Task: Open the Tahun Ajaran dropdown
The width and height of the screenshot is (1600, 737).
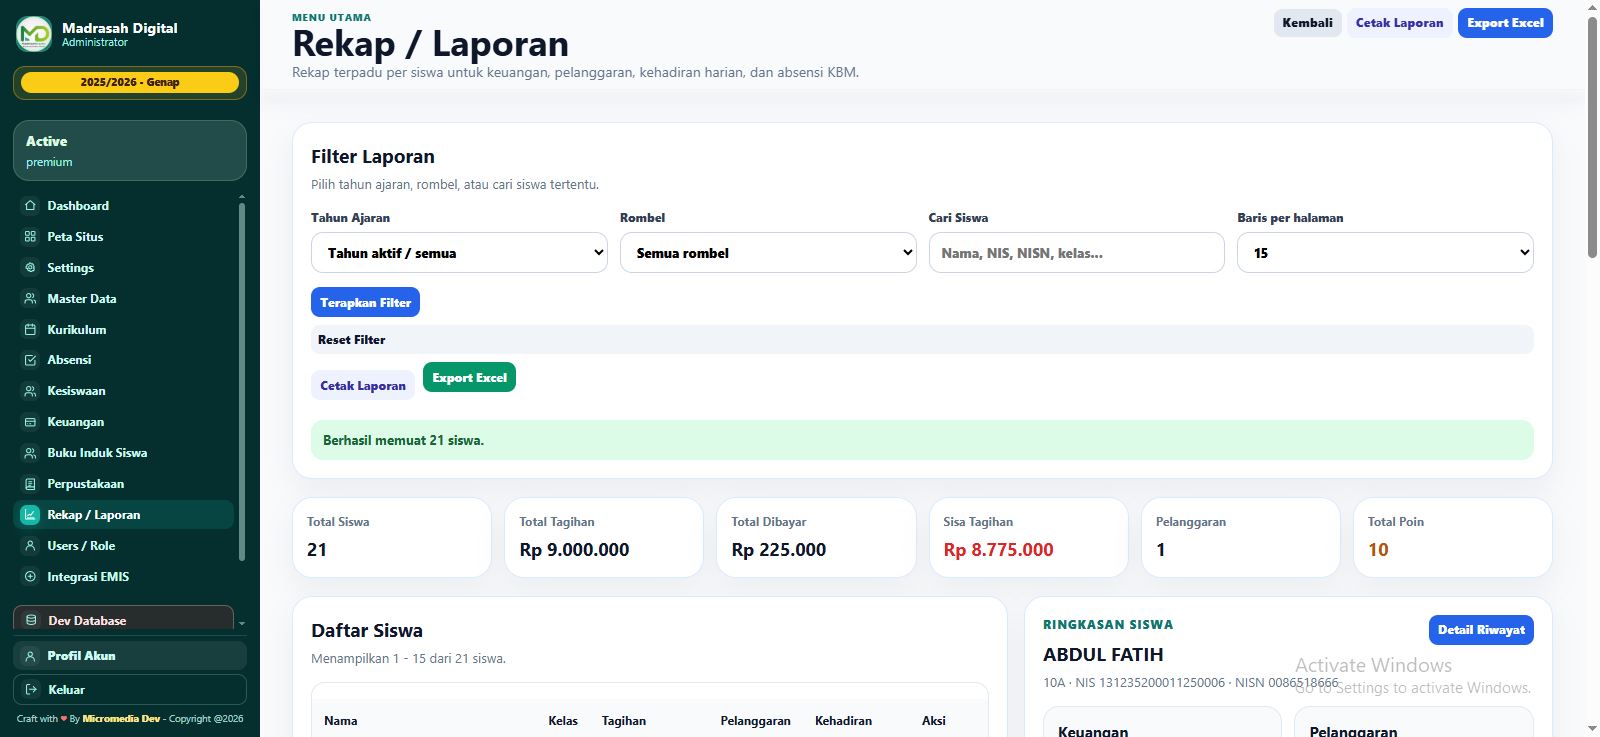Action: pos(459,253)
